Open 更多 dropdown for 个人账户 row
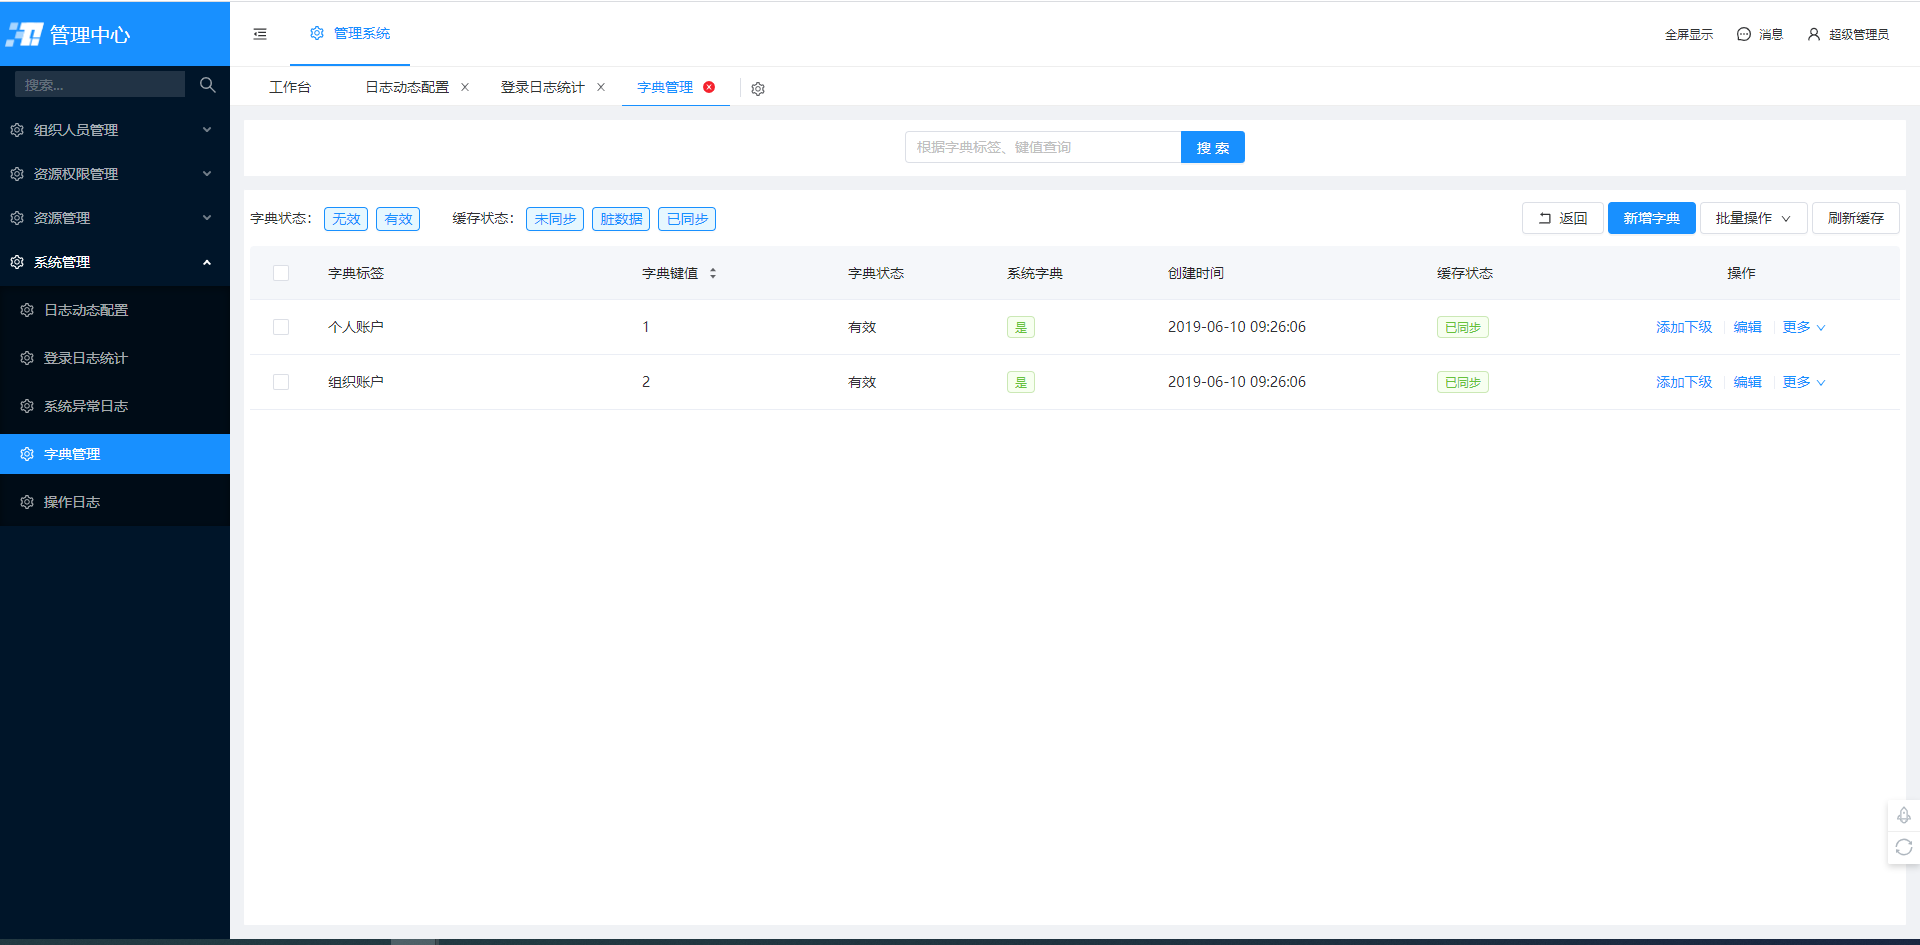 click(x=1803, y=327)
